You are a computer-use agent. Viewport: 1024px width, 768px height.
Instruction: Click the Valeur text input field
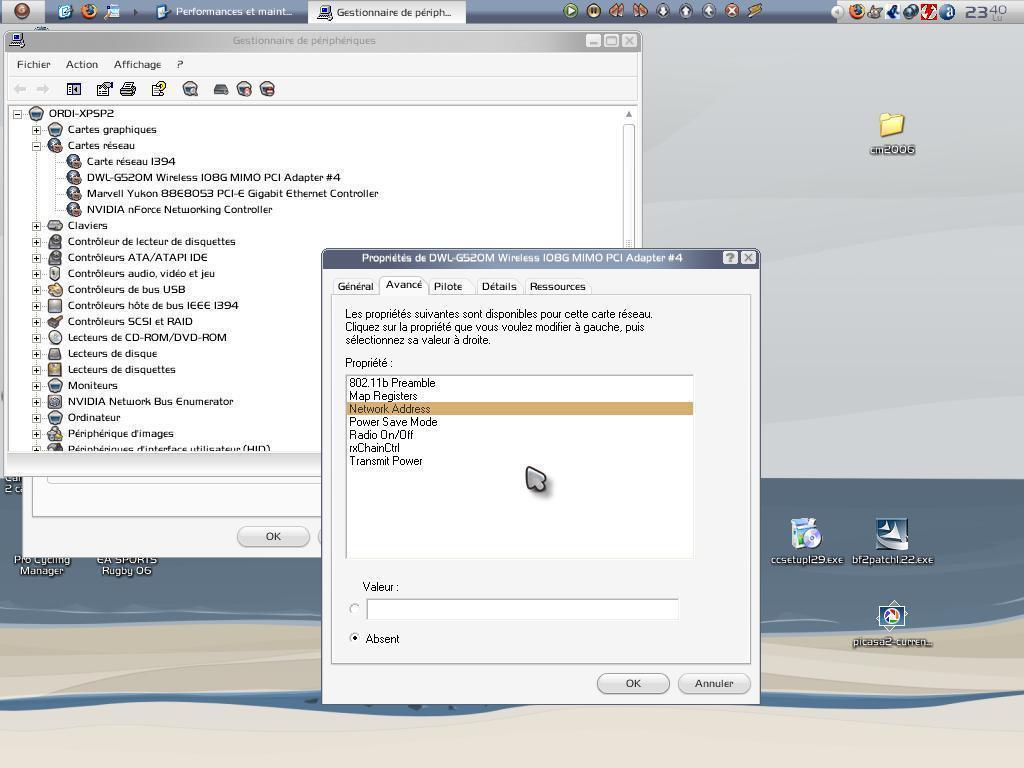click(x=522, y=609)
